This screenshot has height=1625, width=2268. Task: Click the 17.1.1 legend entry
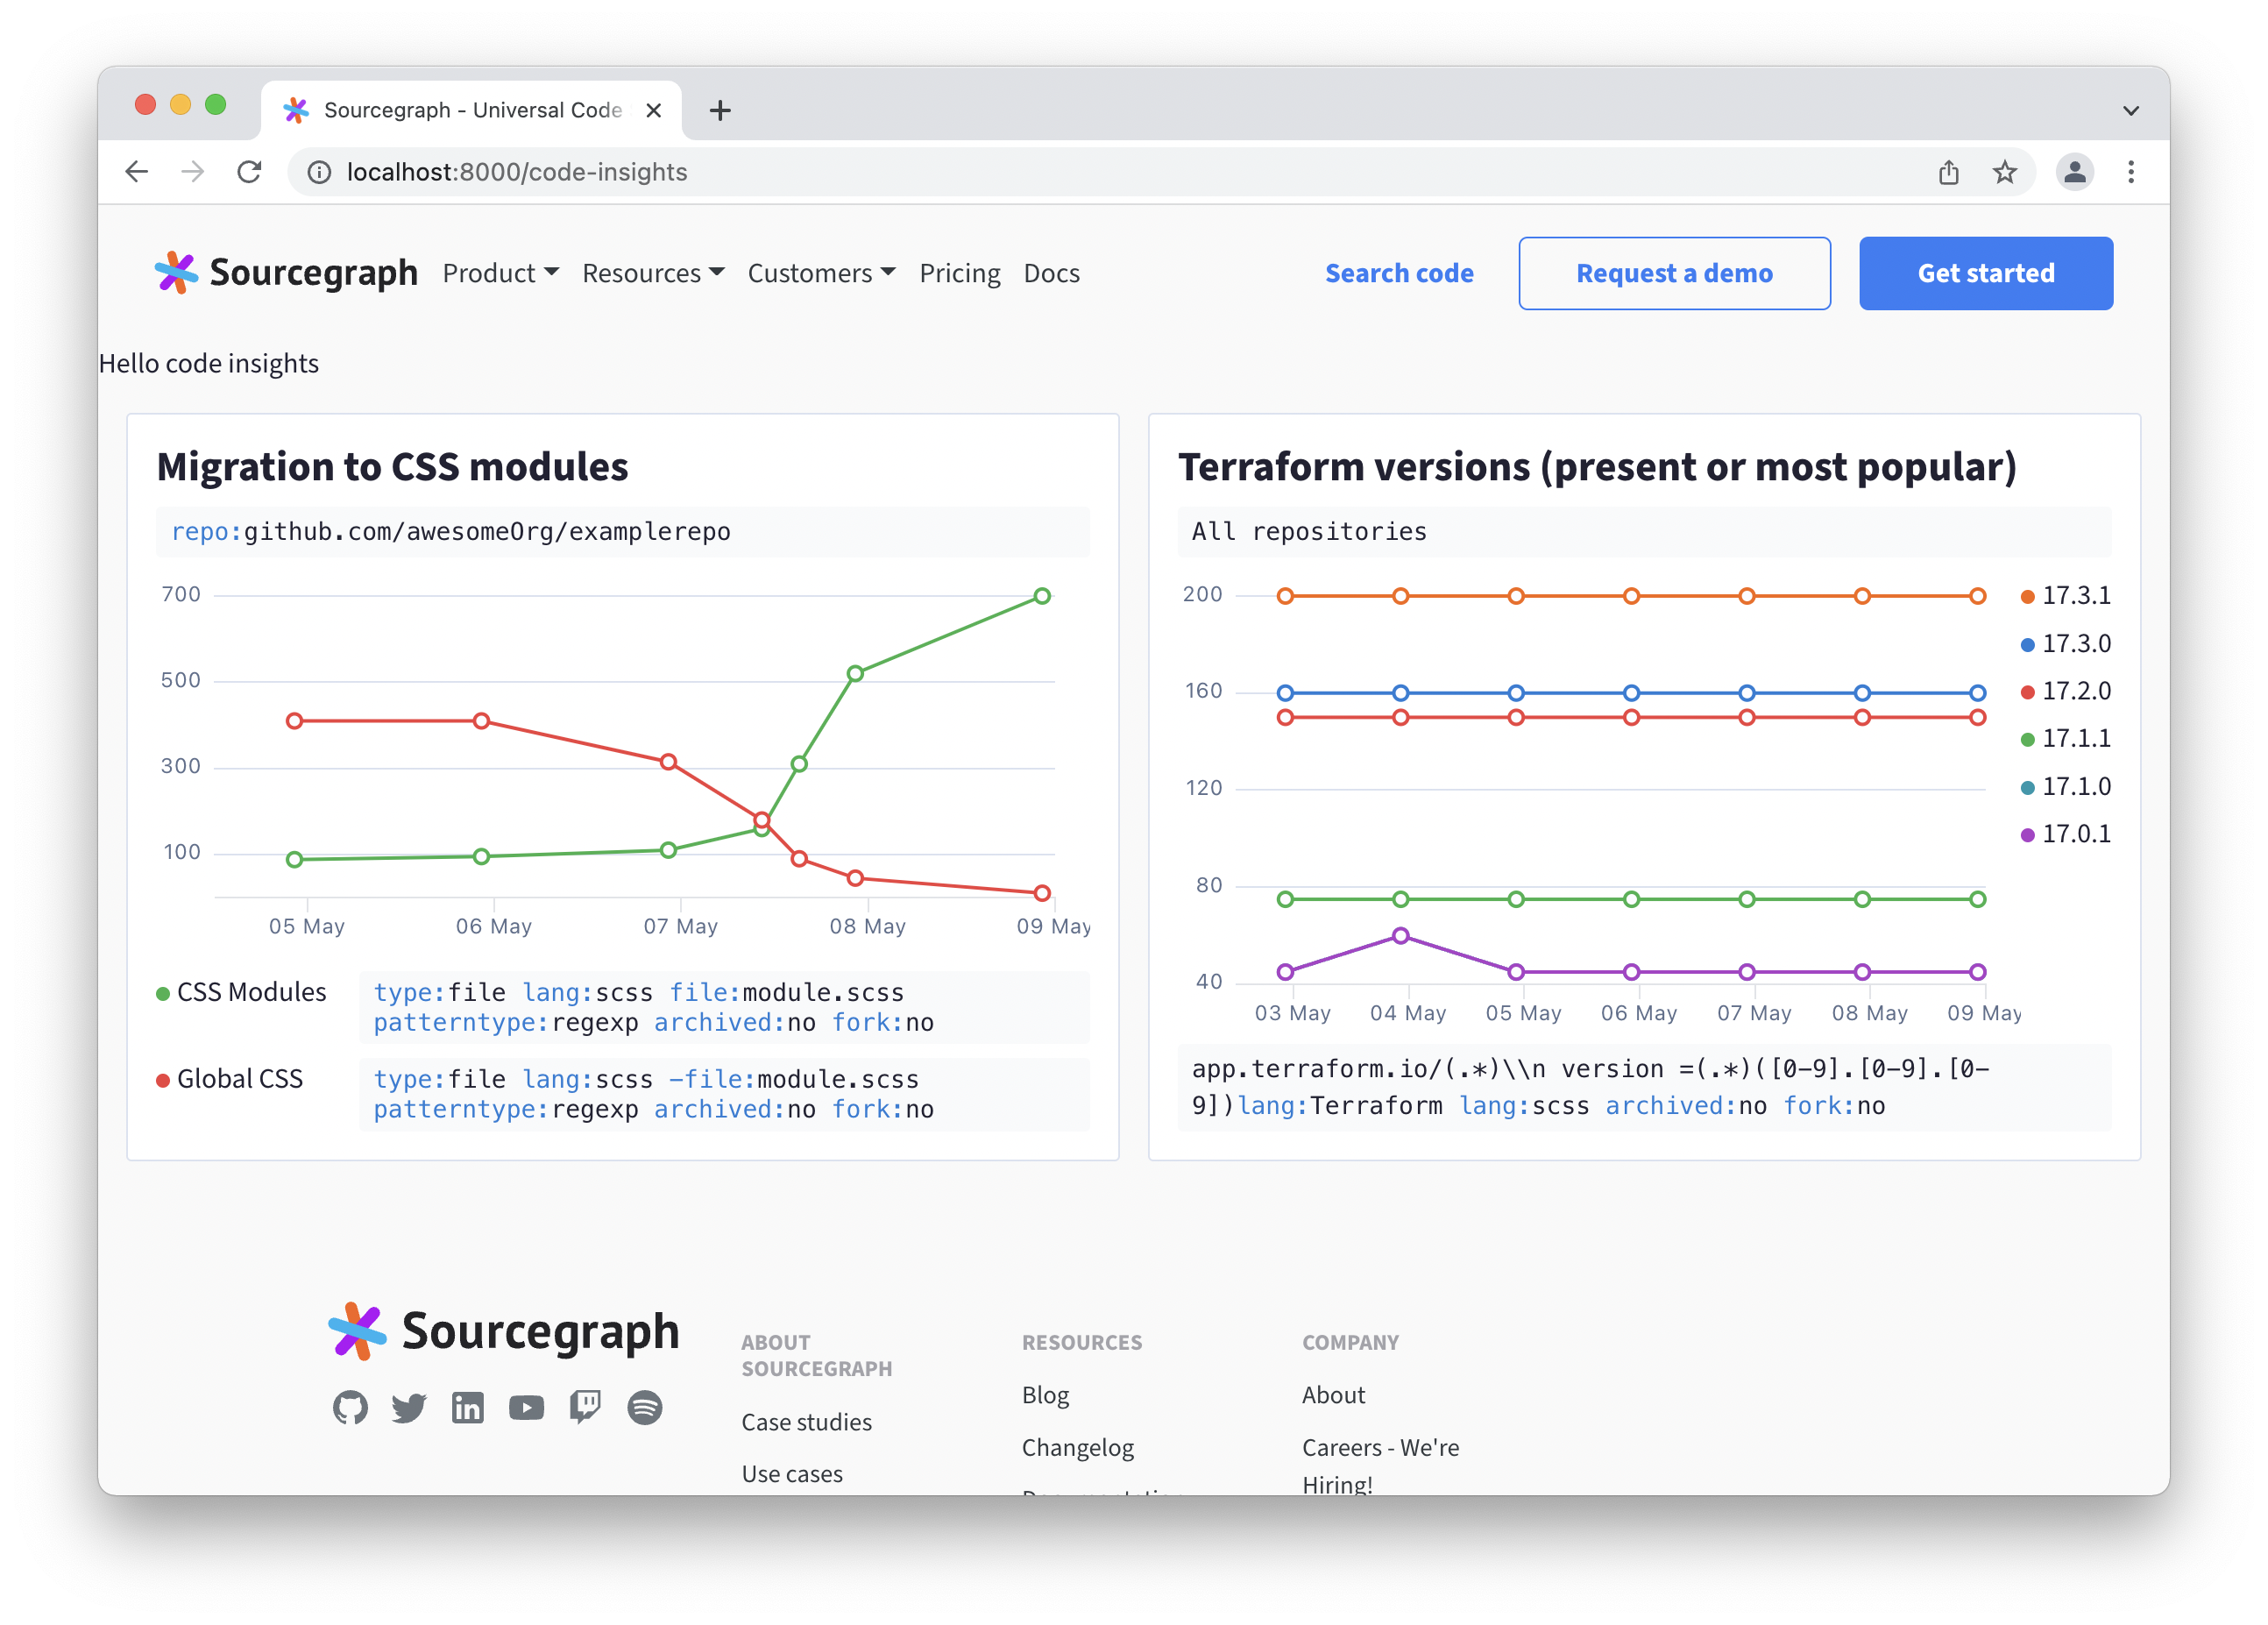(x=2066, y=739)
